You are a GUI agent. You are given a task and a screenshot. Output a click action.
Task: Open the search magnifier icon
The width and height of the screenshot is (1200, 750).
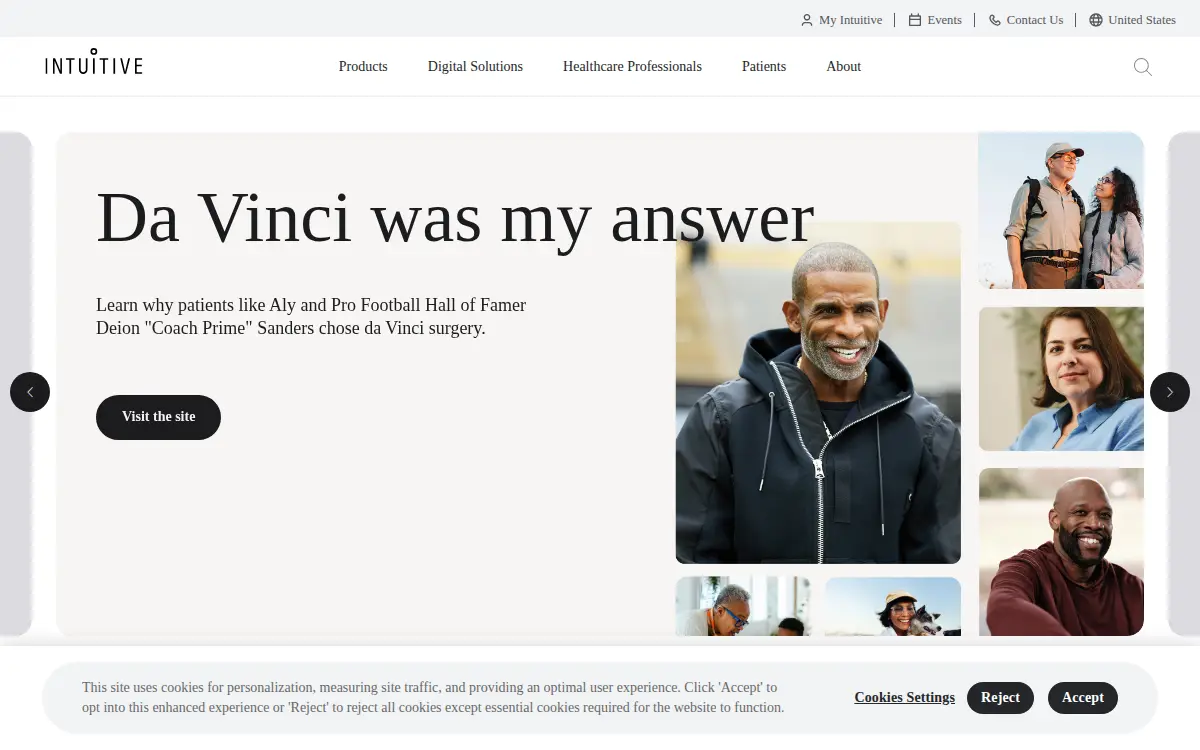tap(1142, 67)
